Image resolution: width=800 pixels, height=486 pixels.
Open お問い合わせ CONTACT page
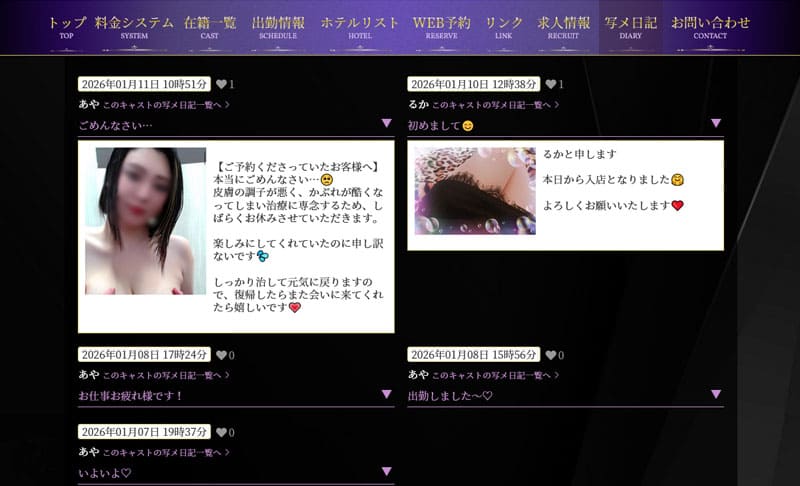(x=710, y=28)
